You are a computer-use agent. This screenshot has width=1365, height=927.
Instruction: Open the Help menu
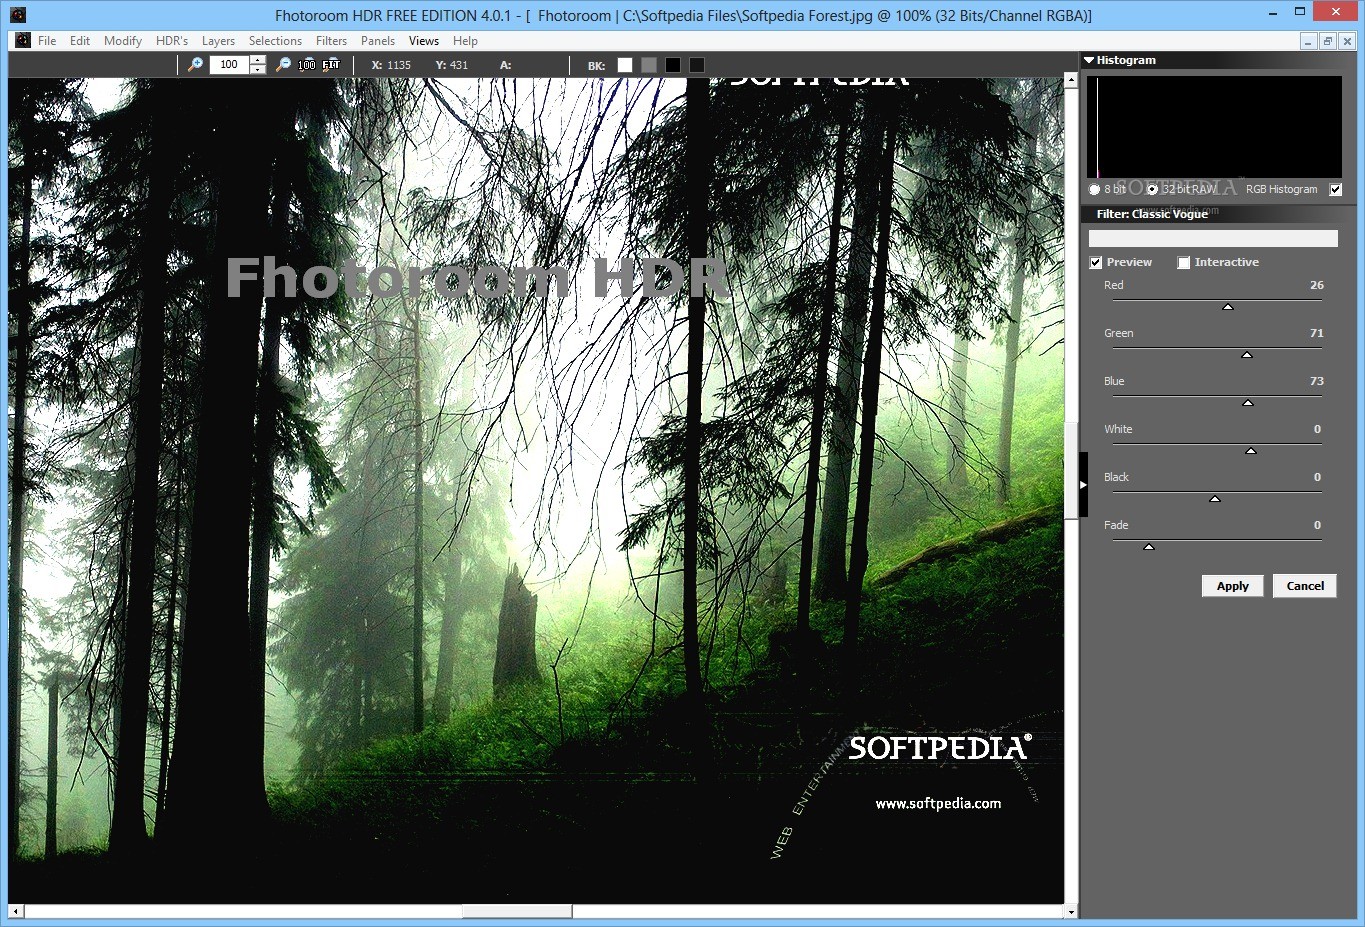click(465, 41)
